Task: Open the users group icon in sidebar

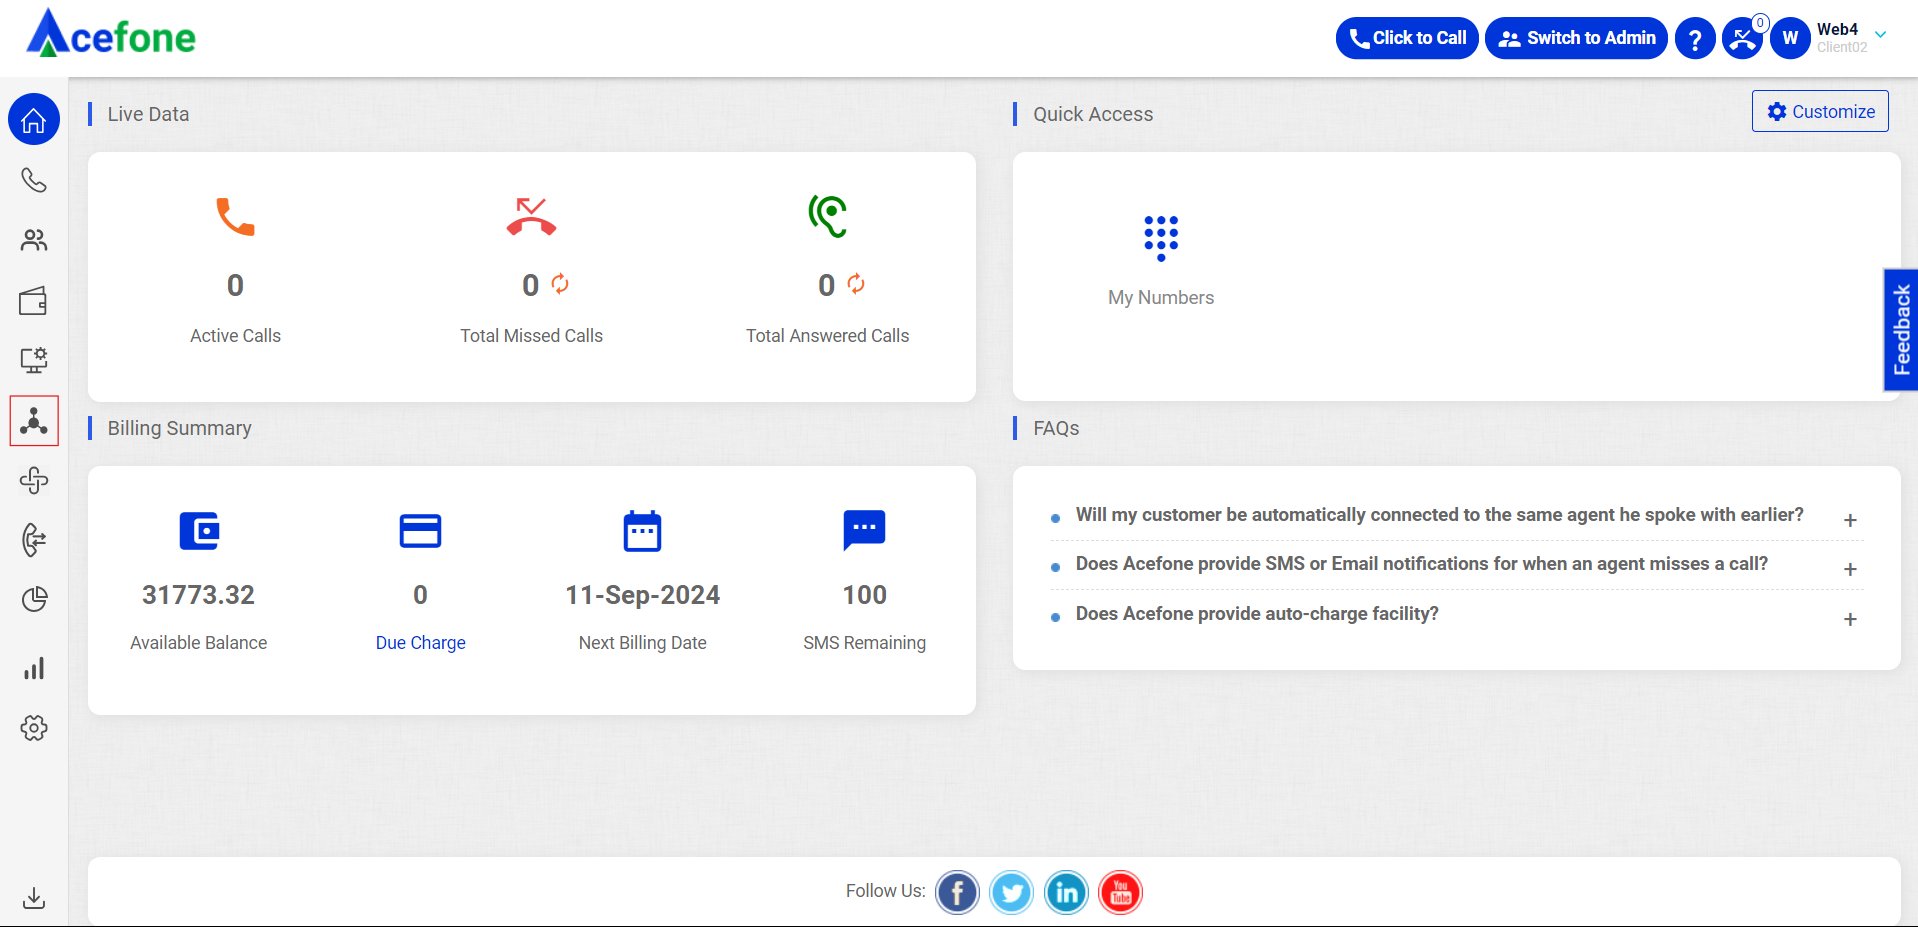Action: pos(34,240)
